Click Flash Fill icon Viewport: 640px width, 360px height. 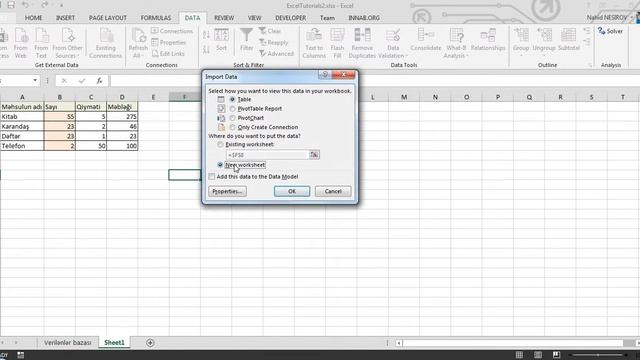pos(337,44)
